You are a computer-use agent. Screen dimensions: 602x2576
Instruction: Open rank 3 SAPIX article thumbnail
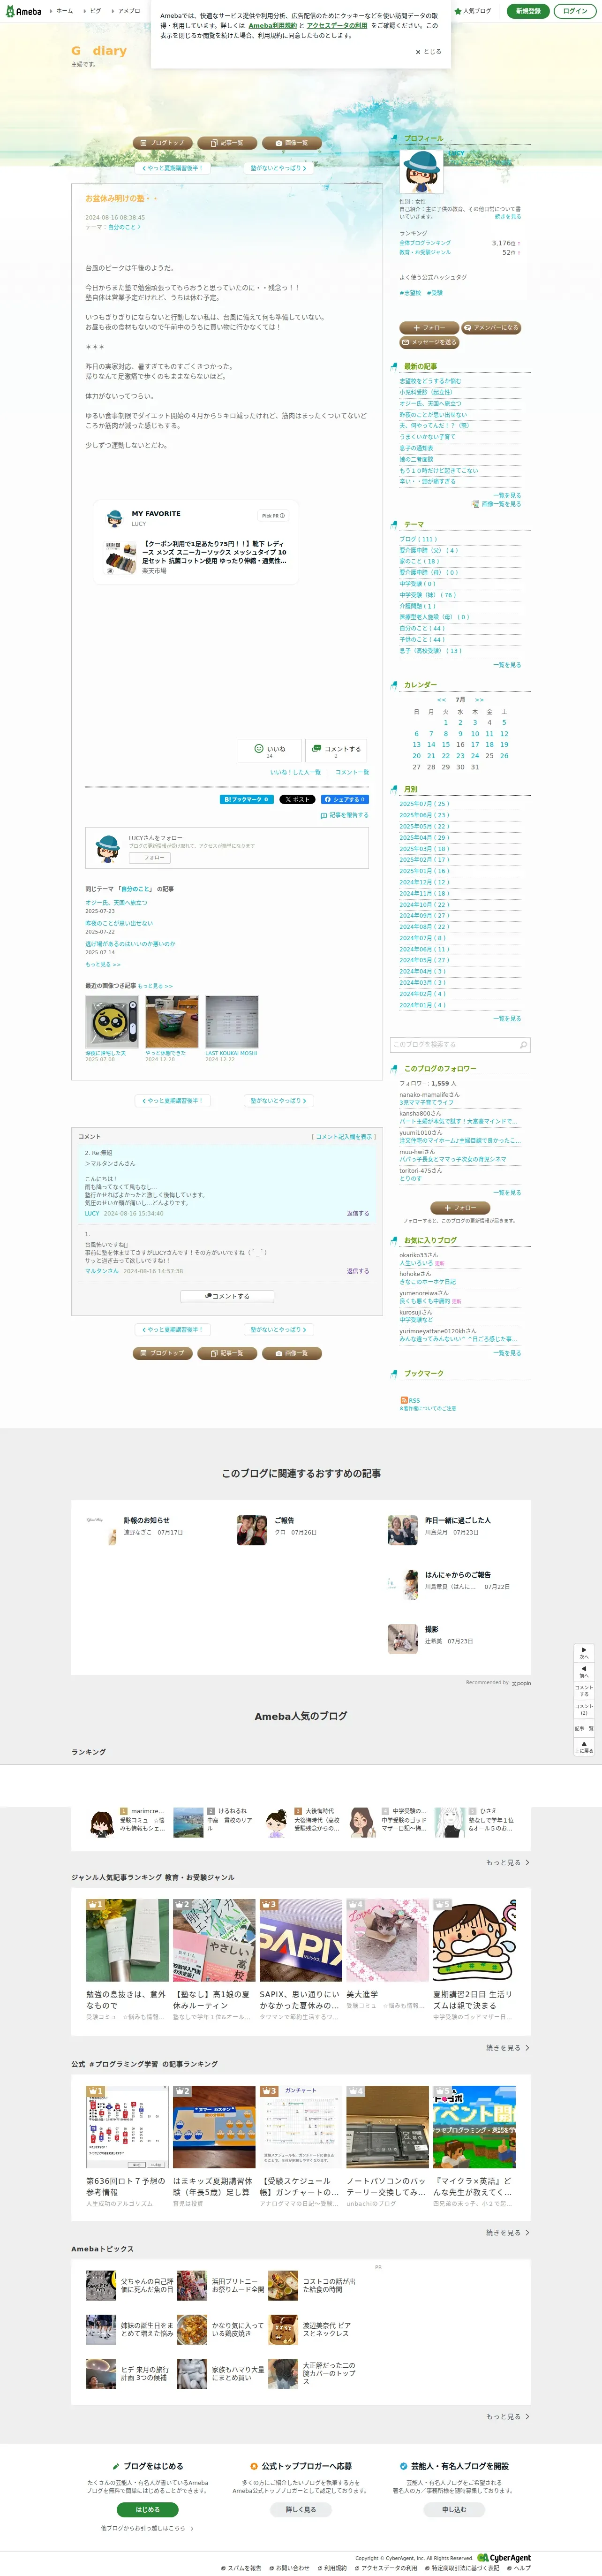[301, 1940]
